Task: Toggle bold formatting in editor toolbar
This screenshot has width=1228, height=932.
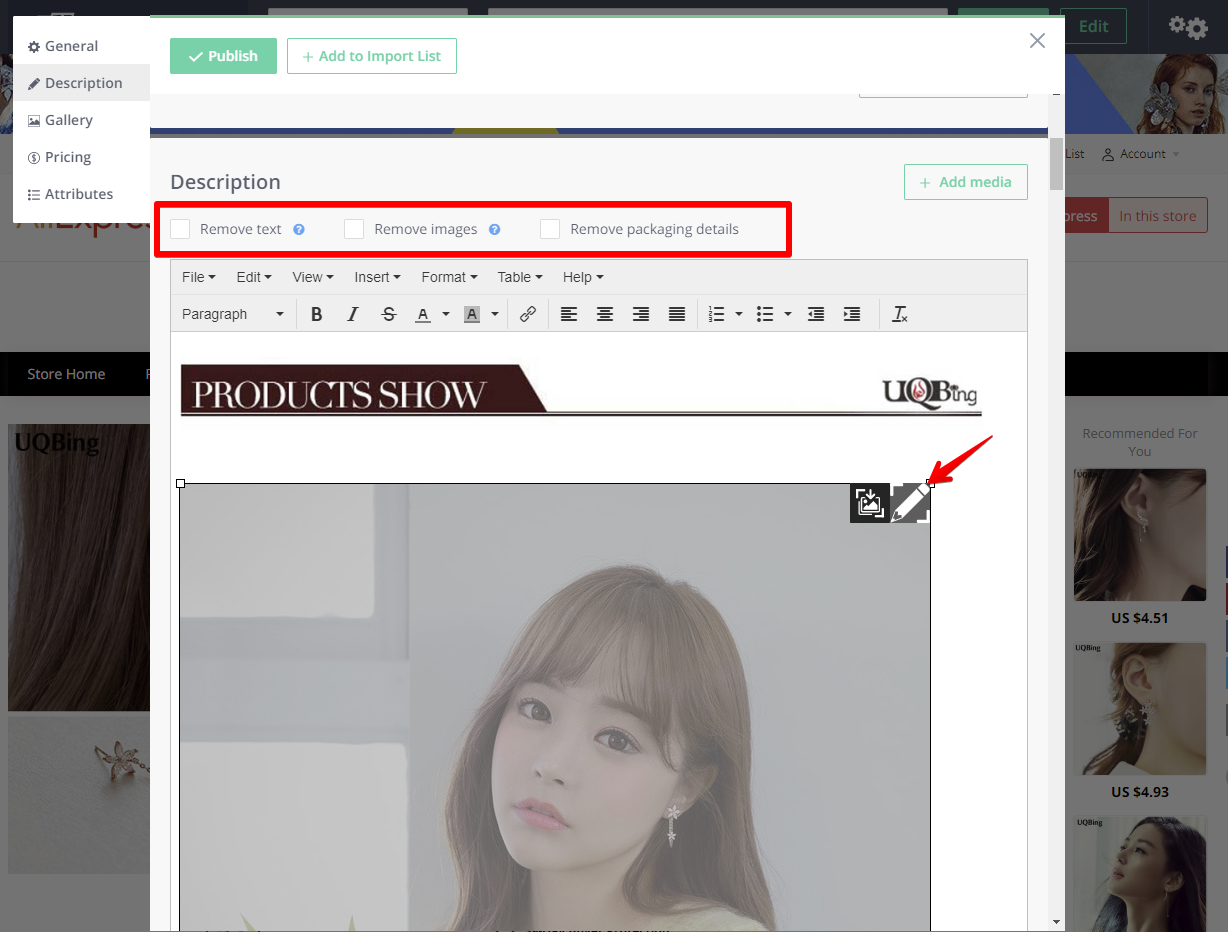Action: [316, 314]
